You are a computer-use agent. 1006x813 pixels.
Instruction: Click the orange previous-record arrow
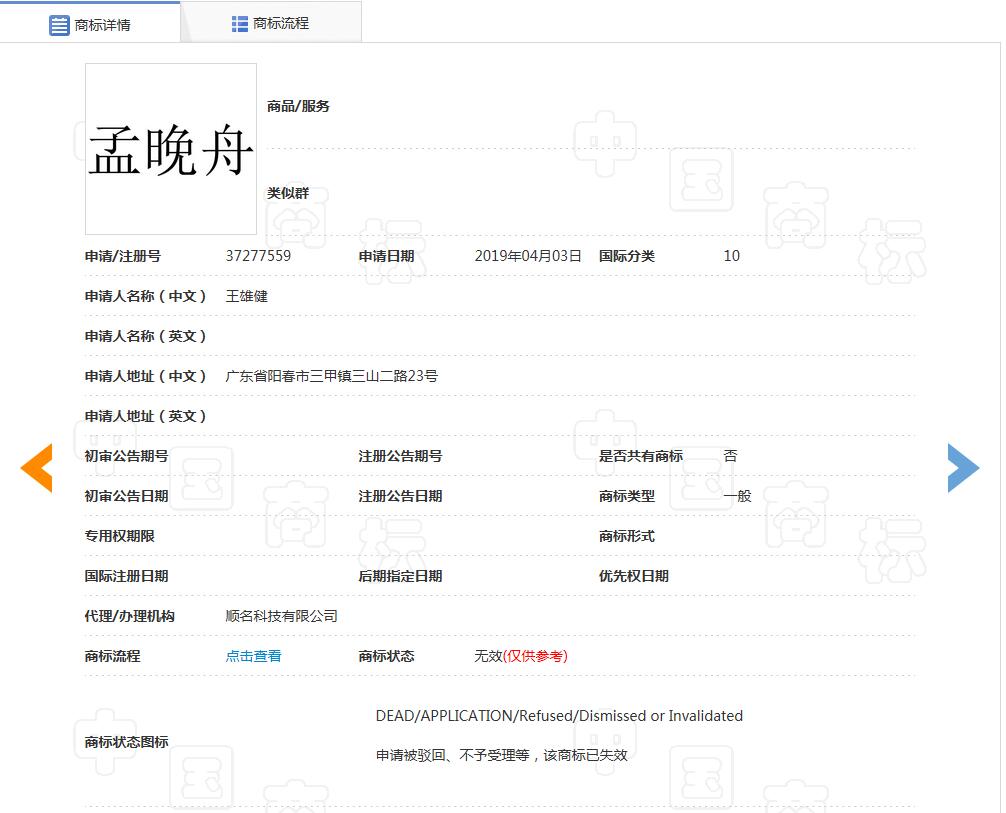pos(37,468)
